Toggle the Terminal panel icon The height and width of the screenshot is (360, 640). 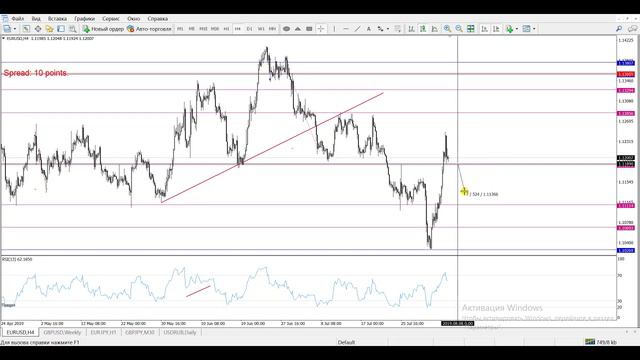(x=61, y=29)
